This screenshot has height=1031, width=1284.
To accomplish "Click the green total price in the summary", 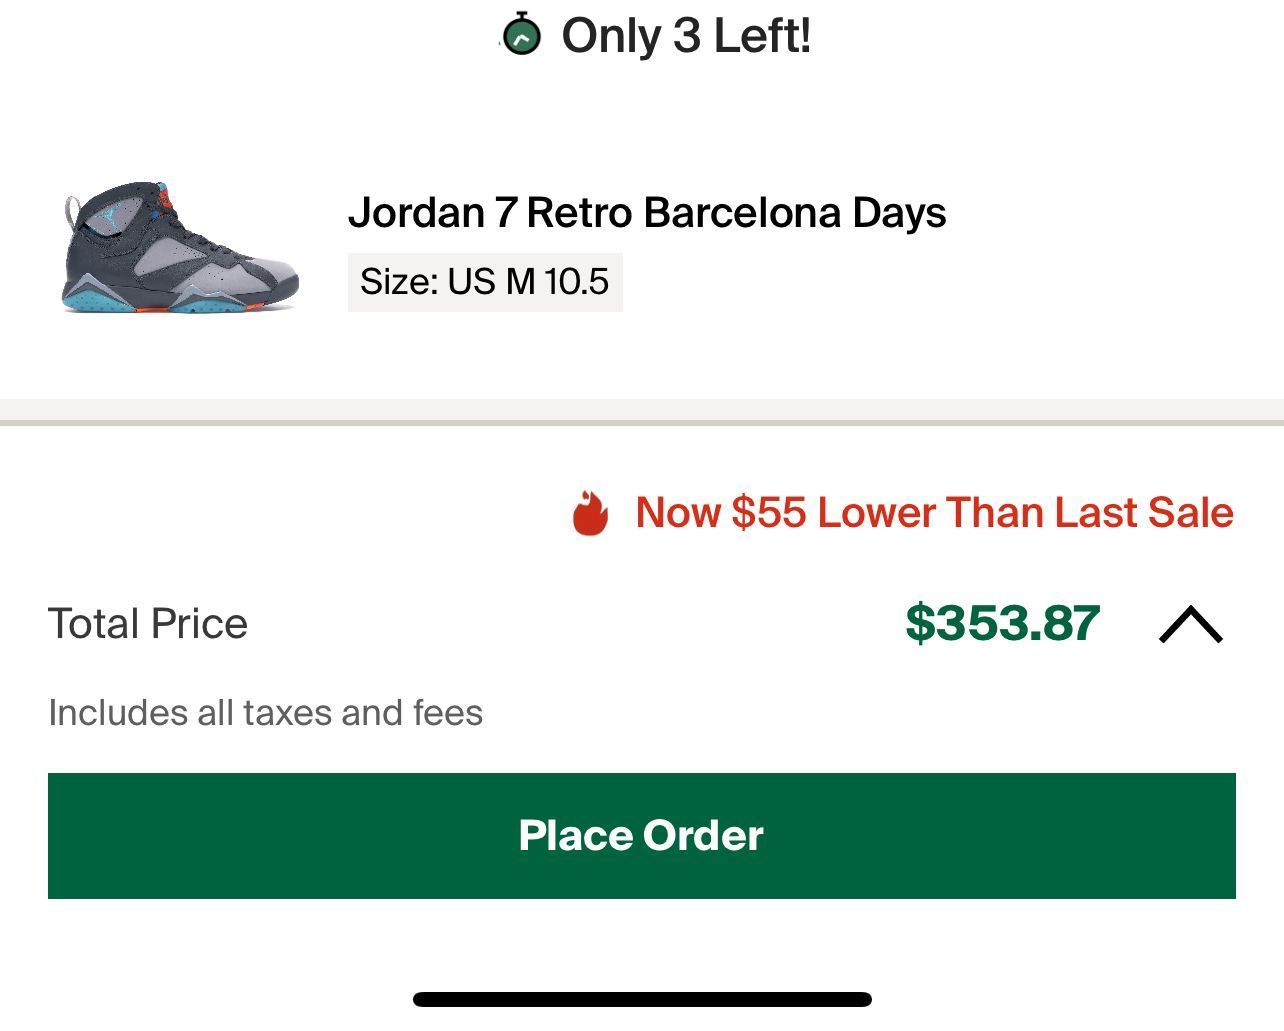I will coord(1002,623).
